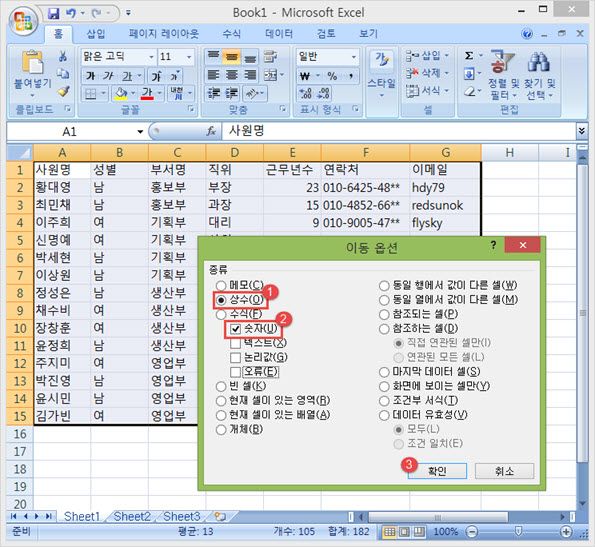Open the 검토 ribbon tab

[x=326, y=34]
